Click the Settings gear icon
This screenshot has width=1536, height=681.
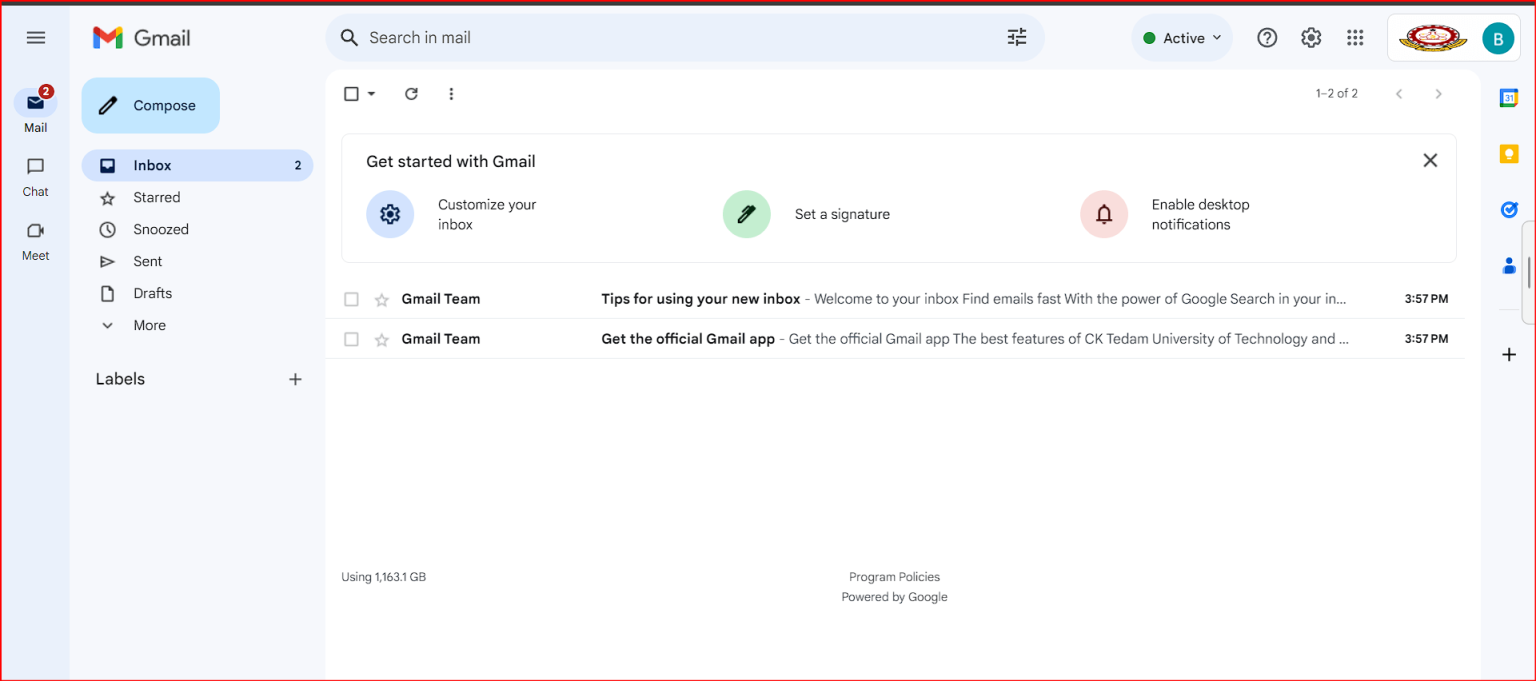pos(1311,38)
